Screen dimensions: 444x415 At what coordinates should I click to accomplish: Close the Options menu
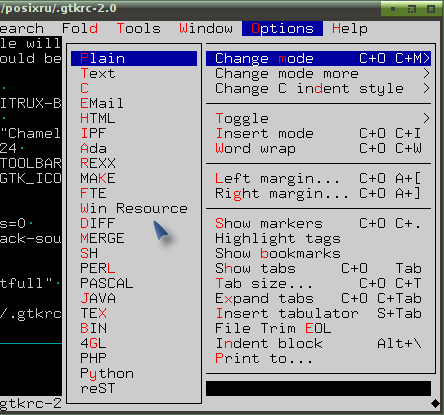tap(282, 28)
